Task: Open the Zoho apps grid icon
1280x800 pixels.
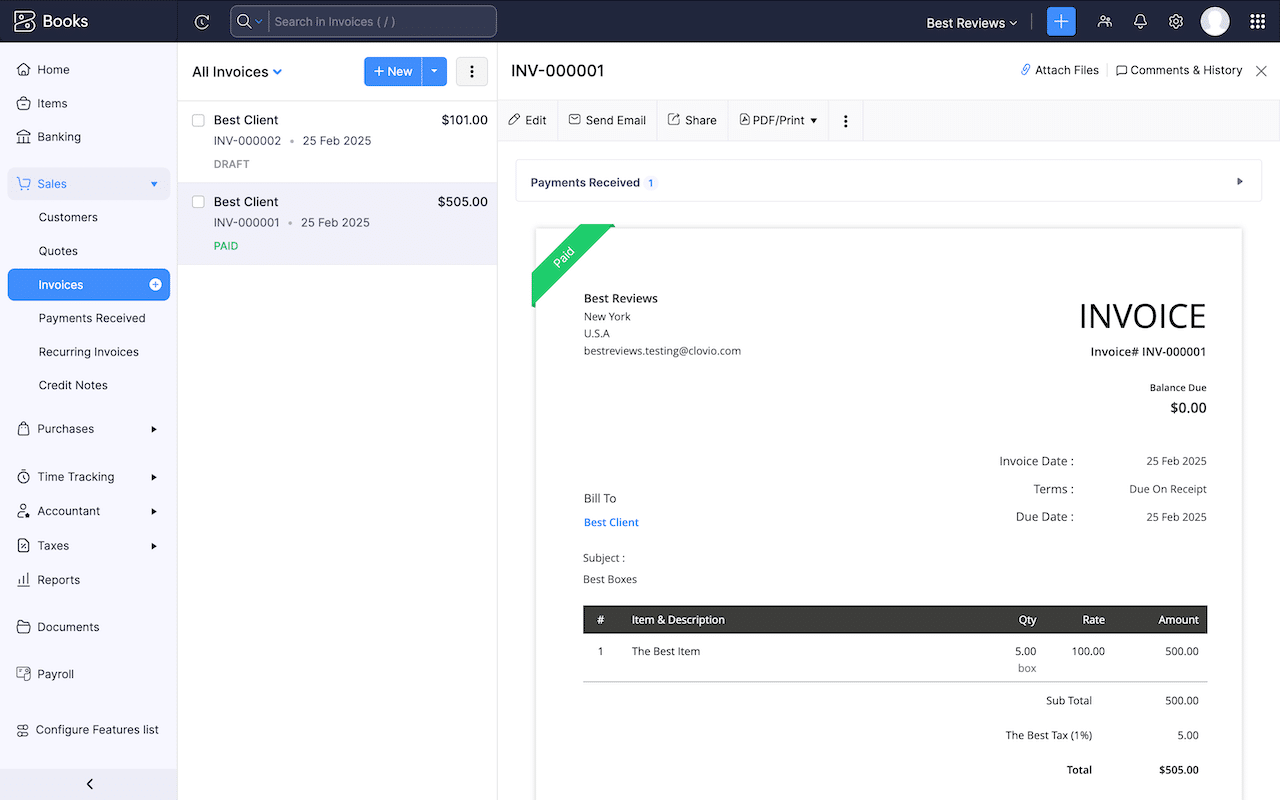Action: click(x=1257, y=21)
